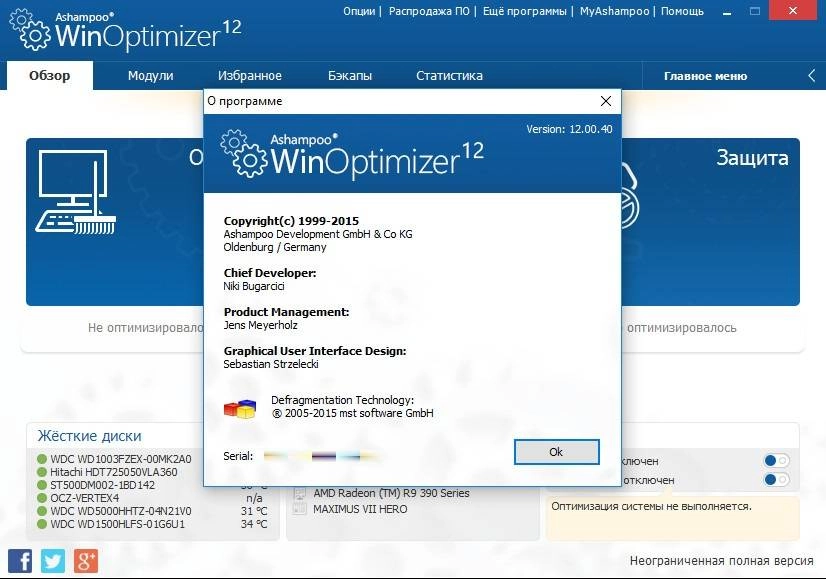This screenshot has width=826, height=579.
Task: Minimize the WinOptimizer window
Action: (727, 11)
